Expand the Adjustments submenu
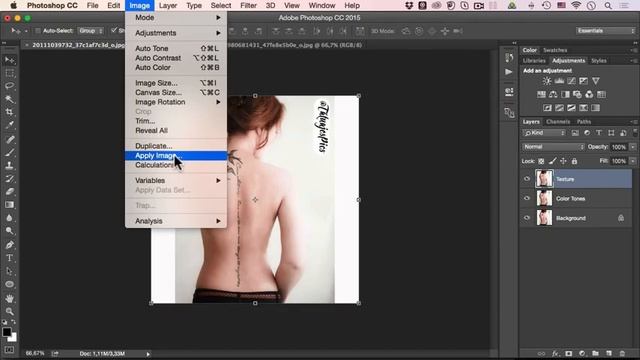The height and width of the screenshot is (360, 640). [176, 33]
